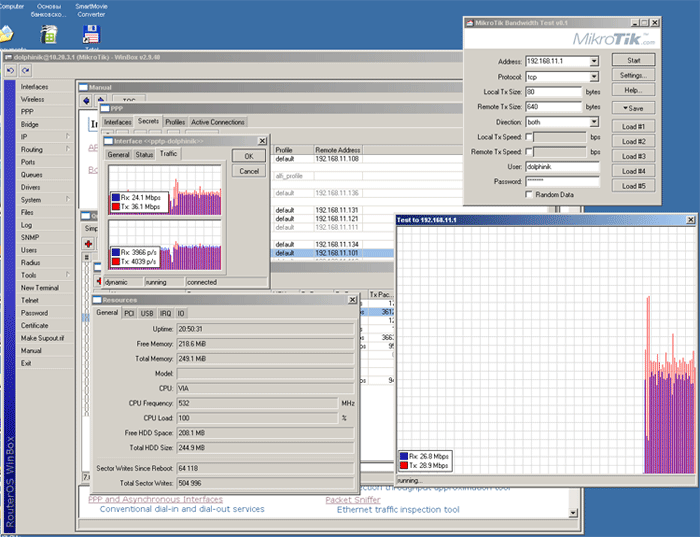Open Queues in the WinBox sidebar
The height and width of the screenshot is (537, 700).
click(31, 175)
